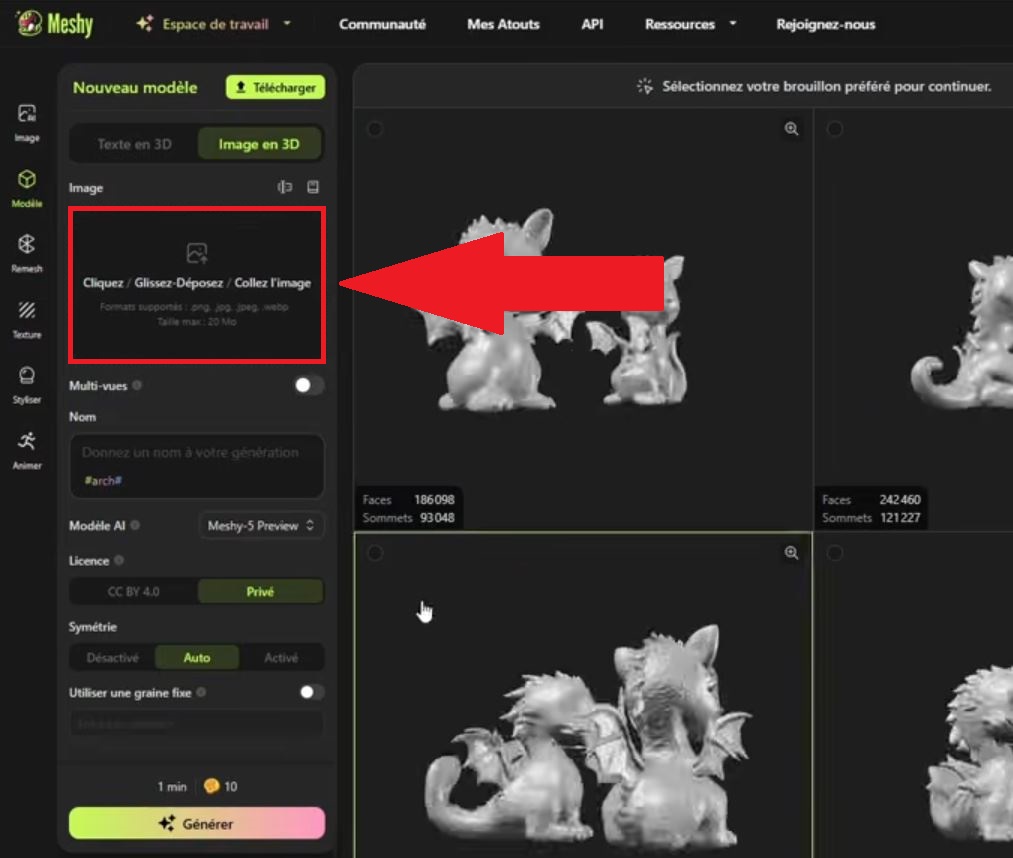Click the Nouveau modèle heading
This screenshot has width=1013, height=858.
tap(135, 87)
